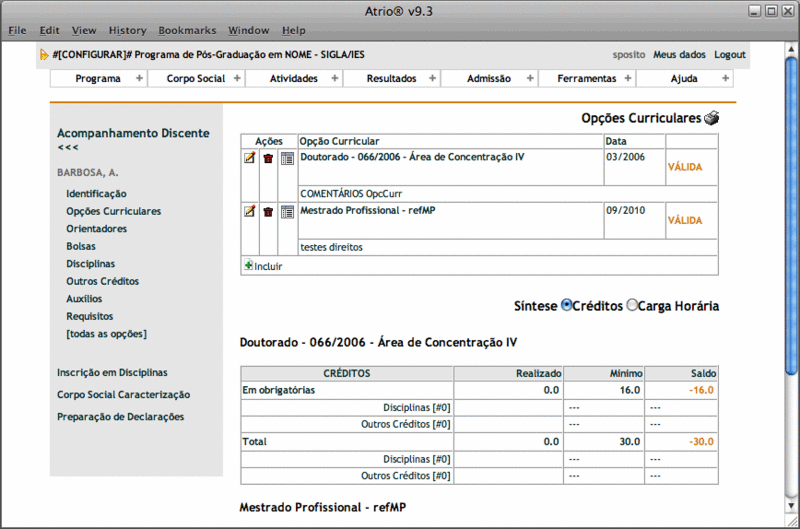The height and width of the screenshot is (529, 800).
Task: Edit the Mestrado Profissional entry
Action: (249, 211)
